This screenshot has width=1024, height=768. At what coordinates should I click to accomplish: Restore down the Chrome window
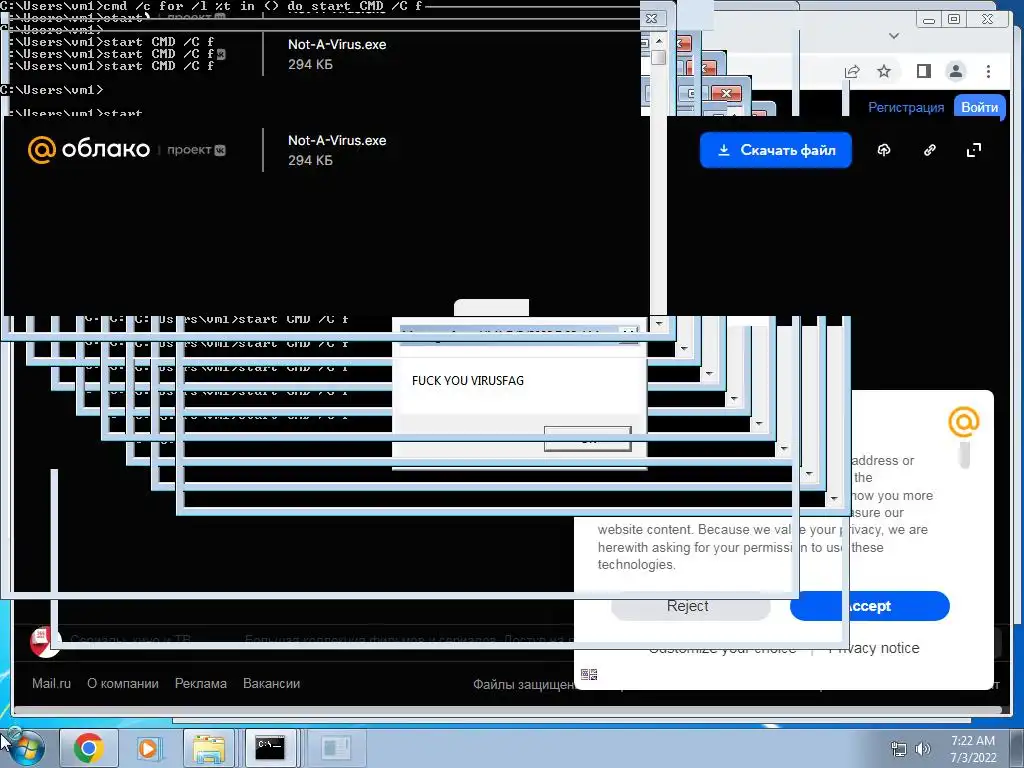coord(954,19)
